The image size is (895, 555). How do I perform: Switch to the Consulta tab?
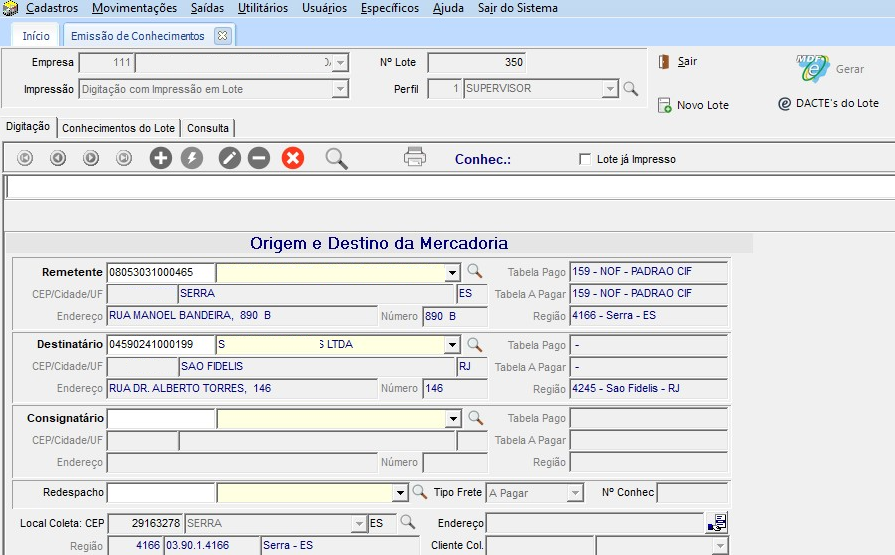(208, 128)
